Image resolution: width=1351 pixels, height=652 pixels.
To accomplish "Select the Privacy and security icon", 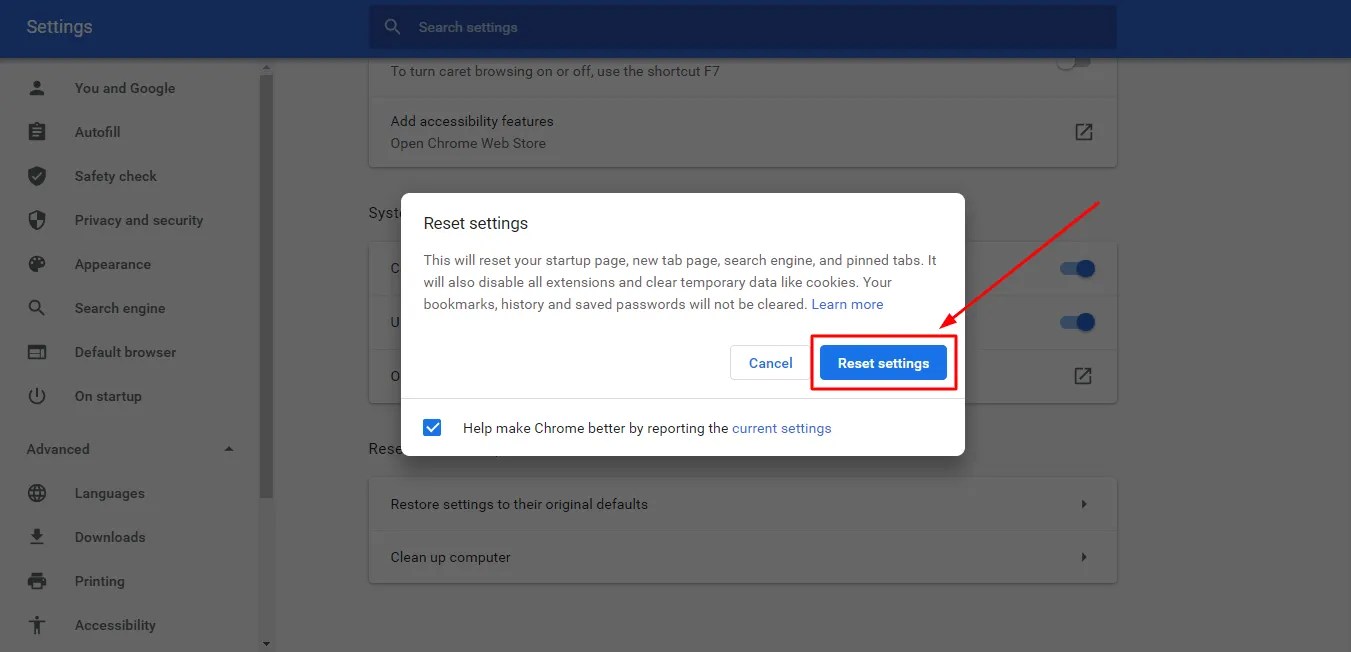I will (37, 220).
